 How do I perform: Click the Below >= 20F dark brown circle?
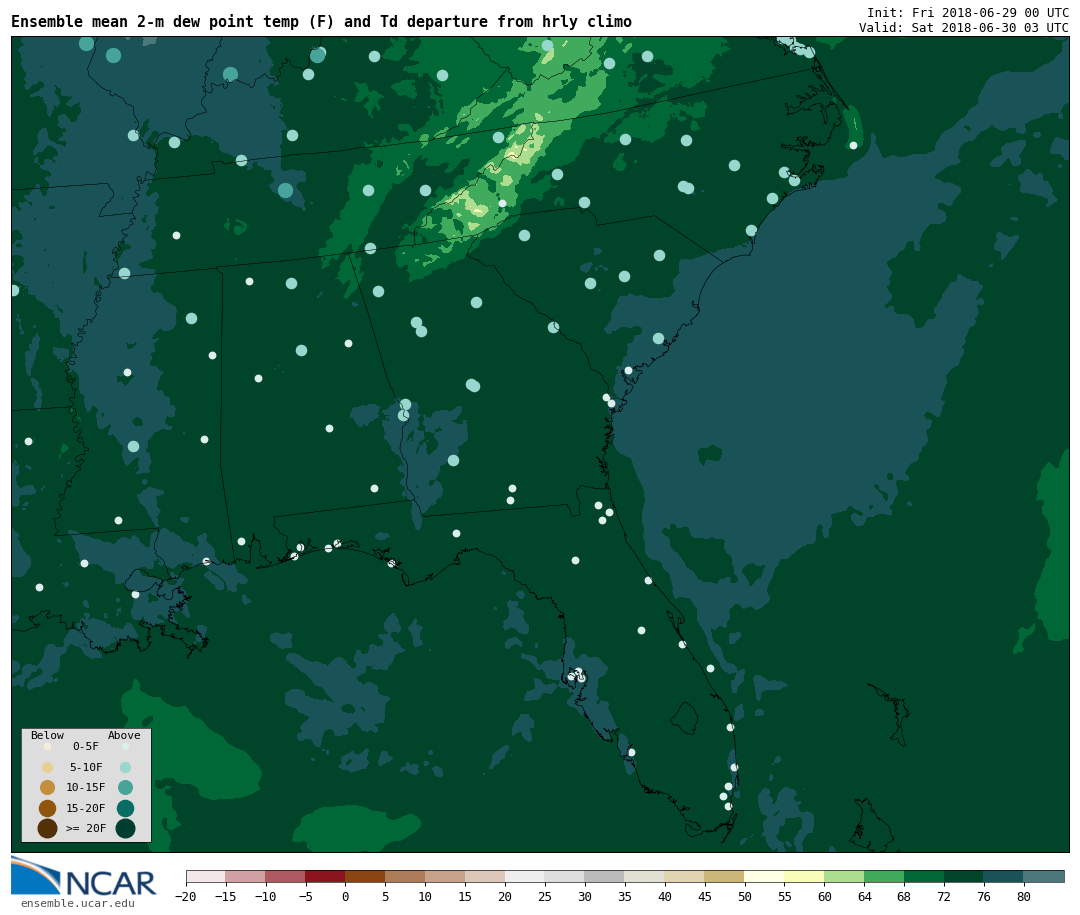(48, 828)
